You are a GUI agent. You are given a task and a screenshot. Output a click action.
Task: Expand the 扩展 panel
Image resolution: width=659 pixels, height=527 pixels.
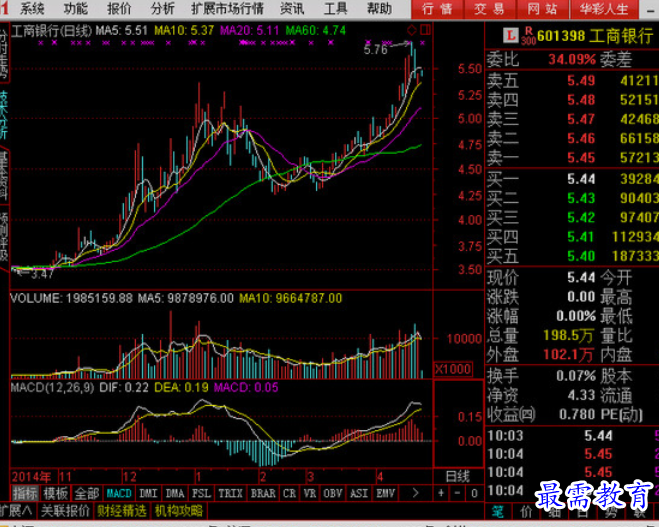17,511
